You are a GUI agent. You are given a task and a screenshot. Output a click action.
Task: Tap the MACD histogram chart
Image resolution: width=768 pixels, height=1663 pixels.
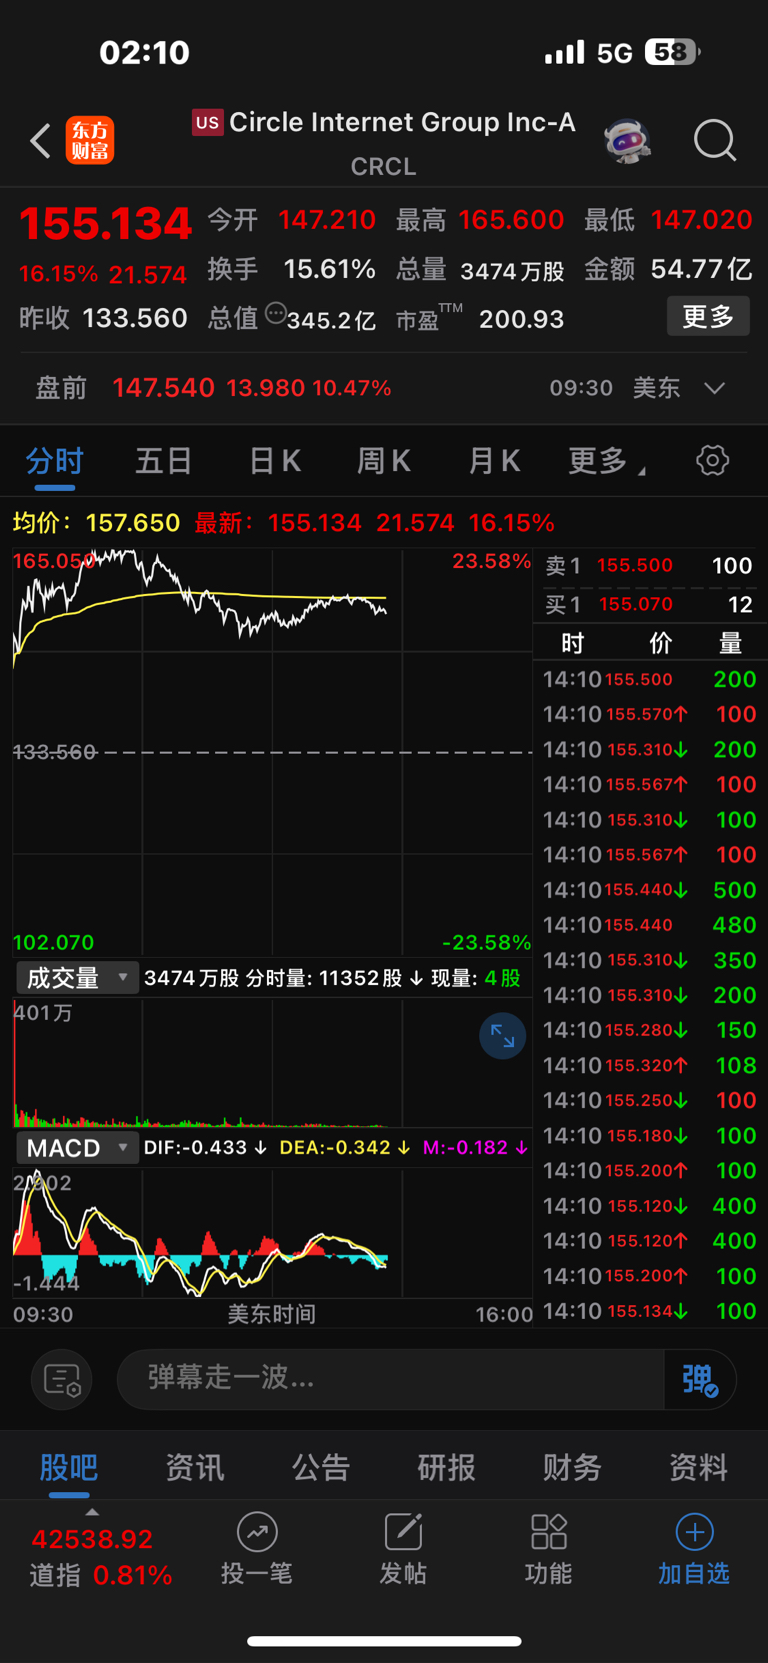(x=272, y=1233)
